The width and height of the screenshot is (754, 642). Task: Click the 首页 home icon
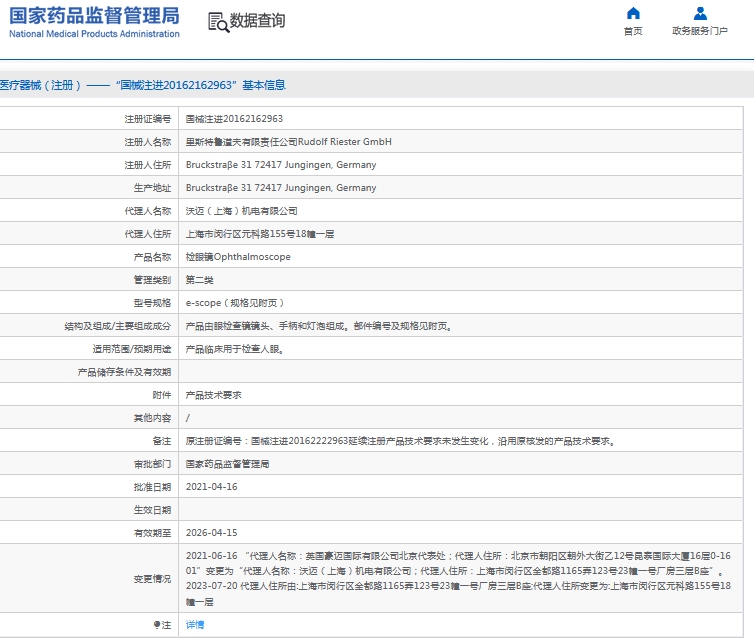[x=632, y=13]
